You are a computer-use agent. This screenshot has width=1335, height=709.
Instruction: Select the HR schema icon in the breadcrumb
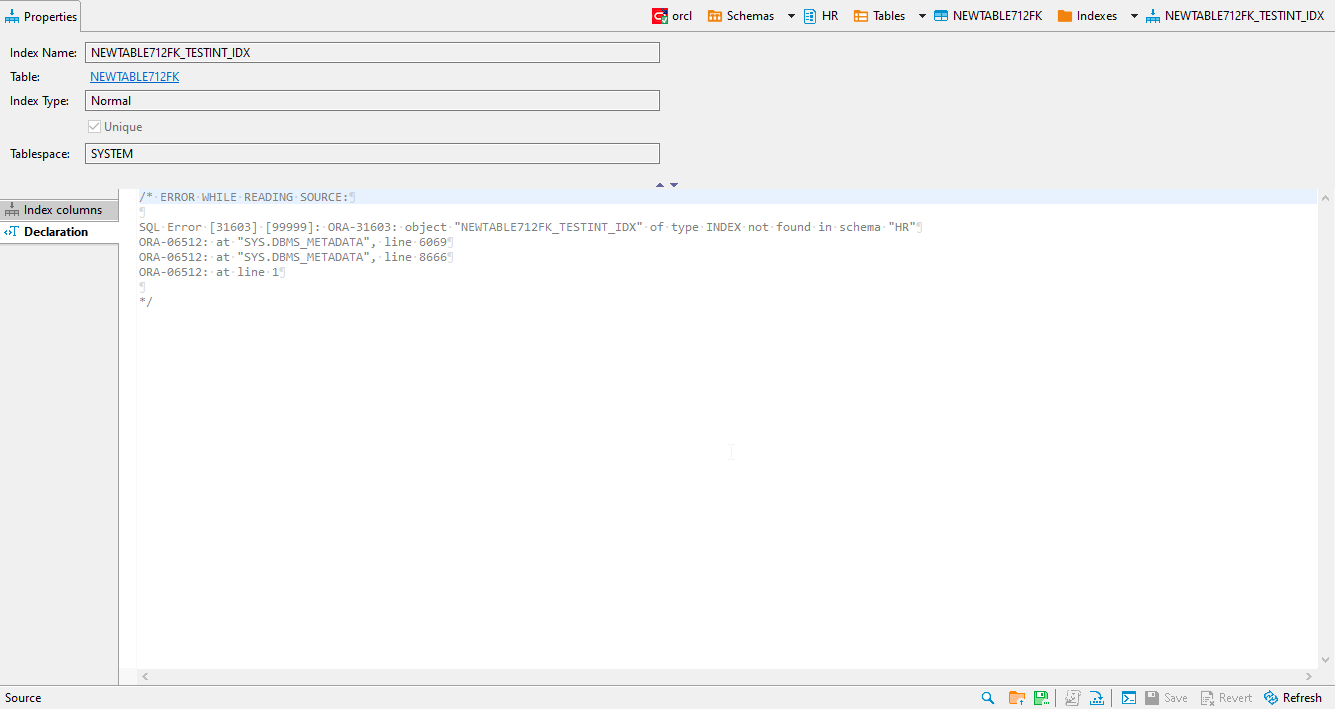click(x=809, y=16)
